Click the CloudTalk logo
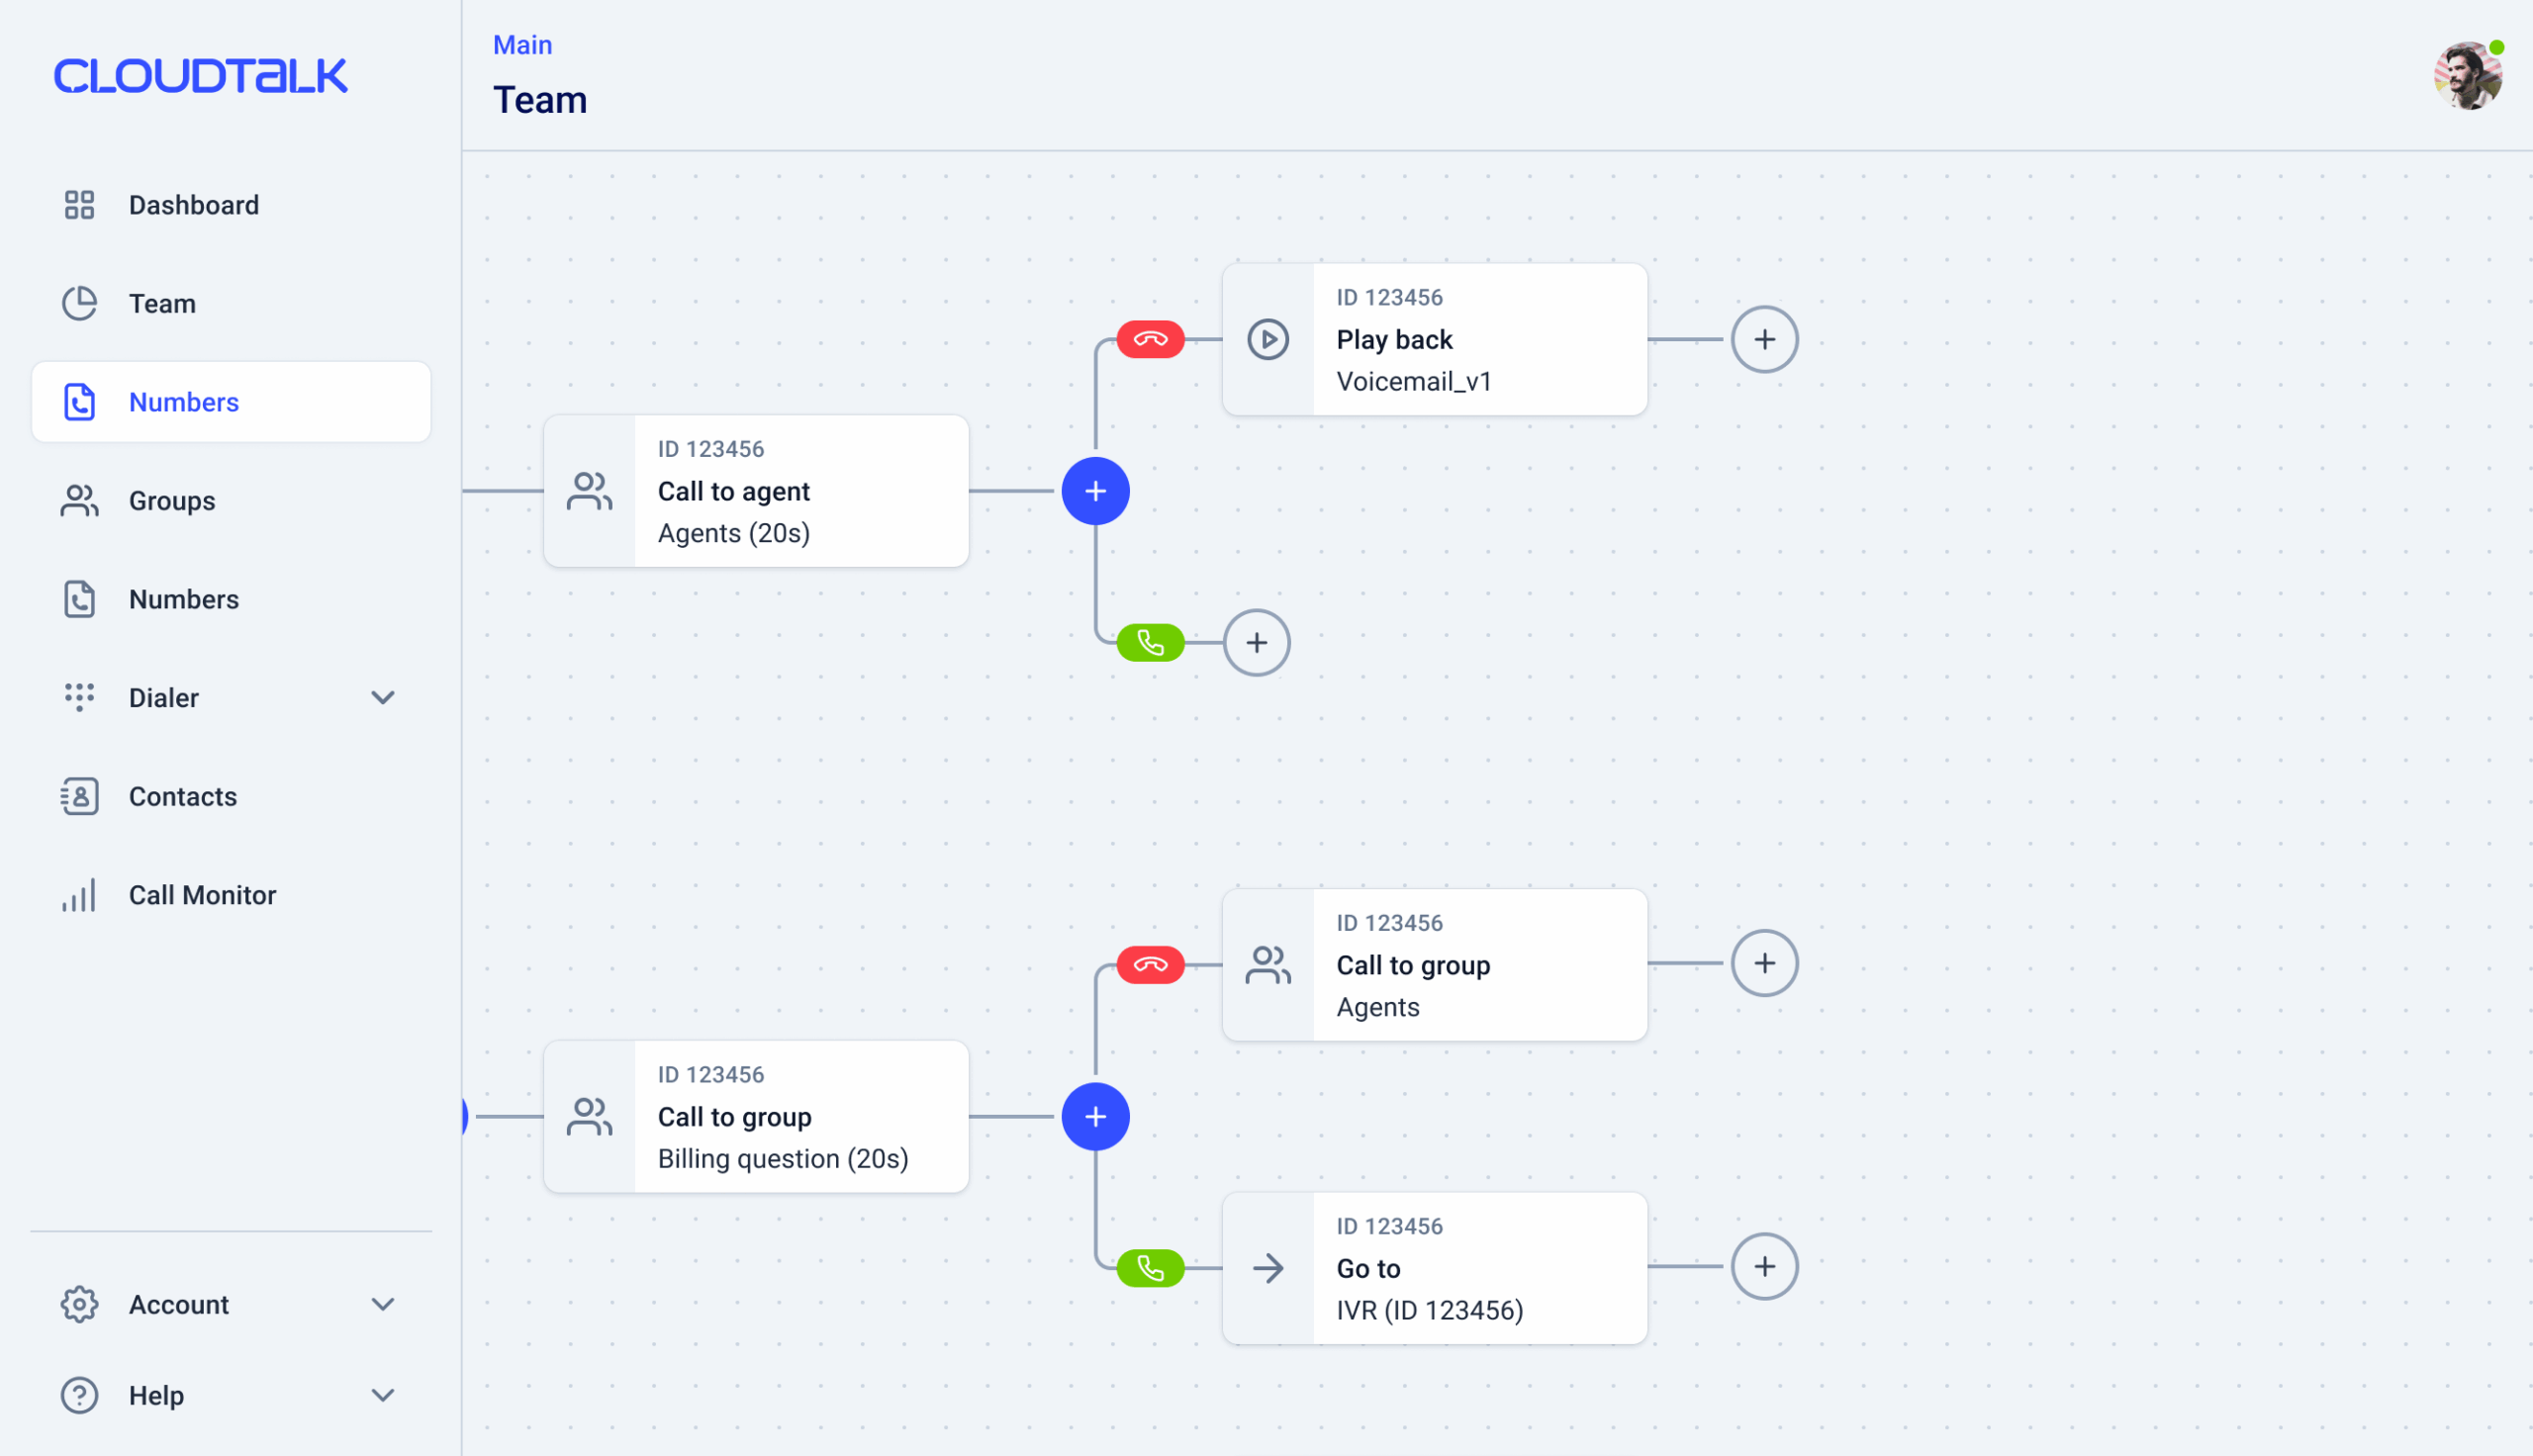Screen dimensions: 2533x1456 pos(200,76)
